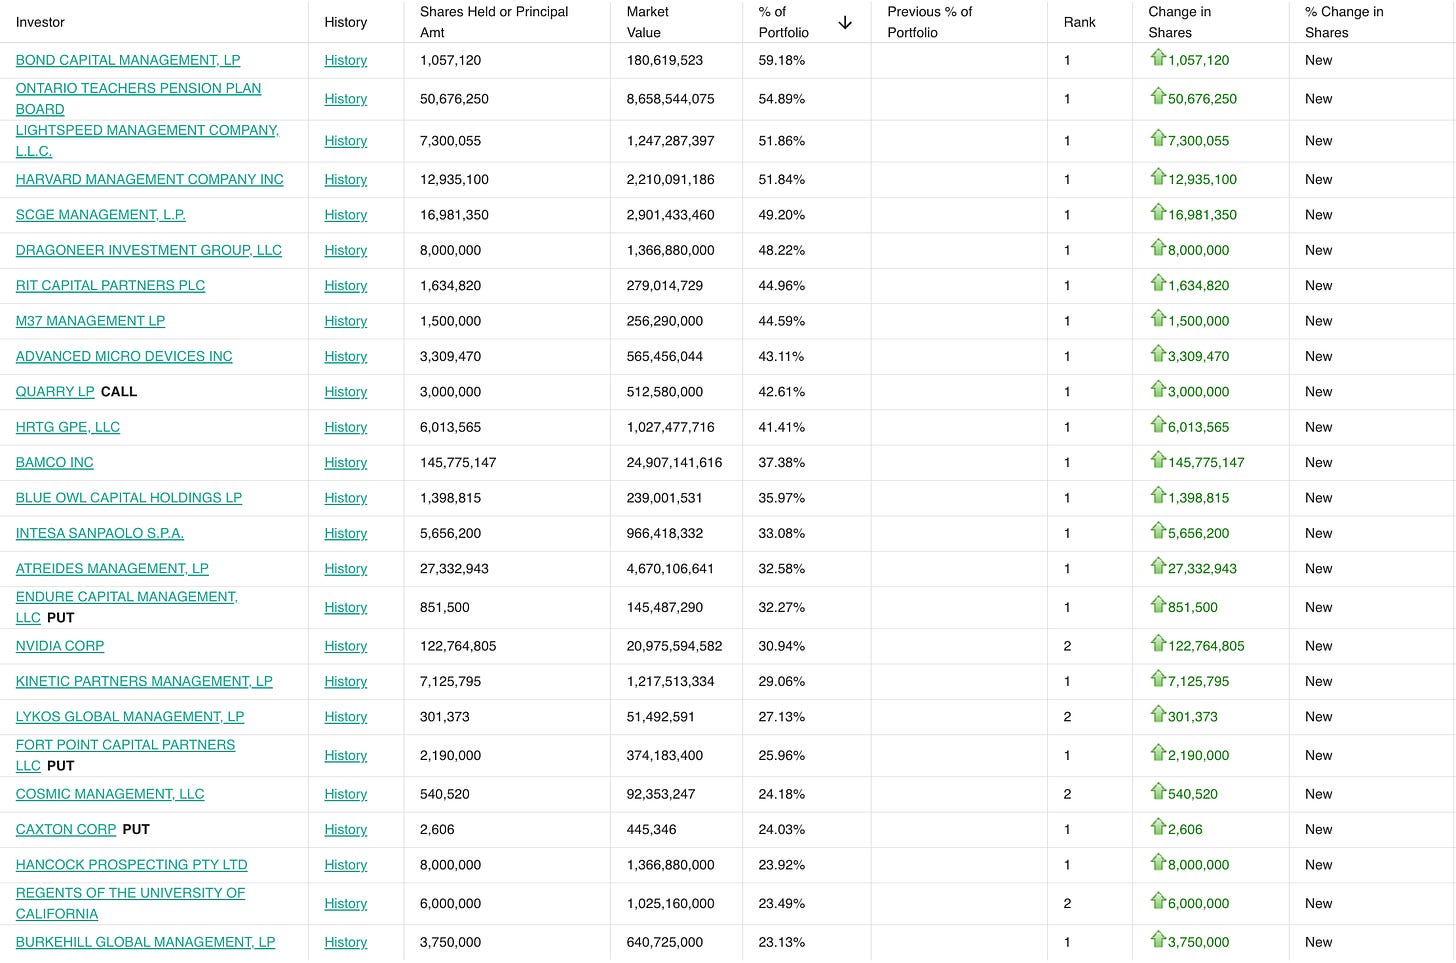Click green up arrow in Endure Capital Management row
The width and height of the screenshot is (1456, 963).
pos(1158,606)
